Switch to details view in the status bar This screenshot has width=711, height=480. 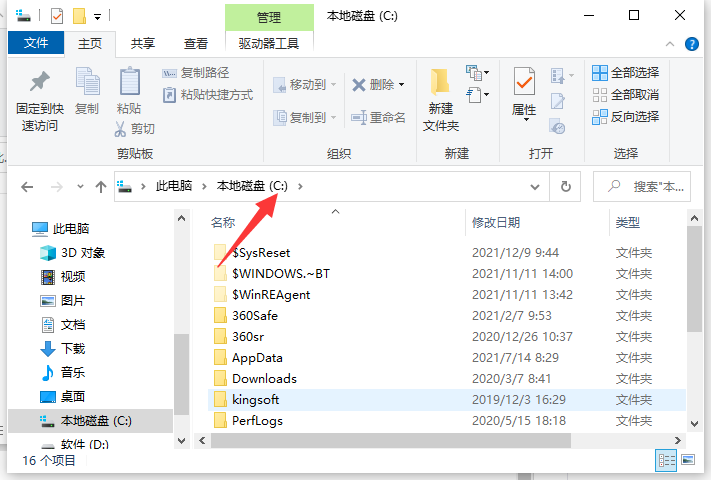(666, 460)
